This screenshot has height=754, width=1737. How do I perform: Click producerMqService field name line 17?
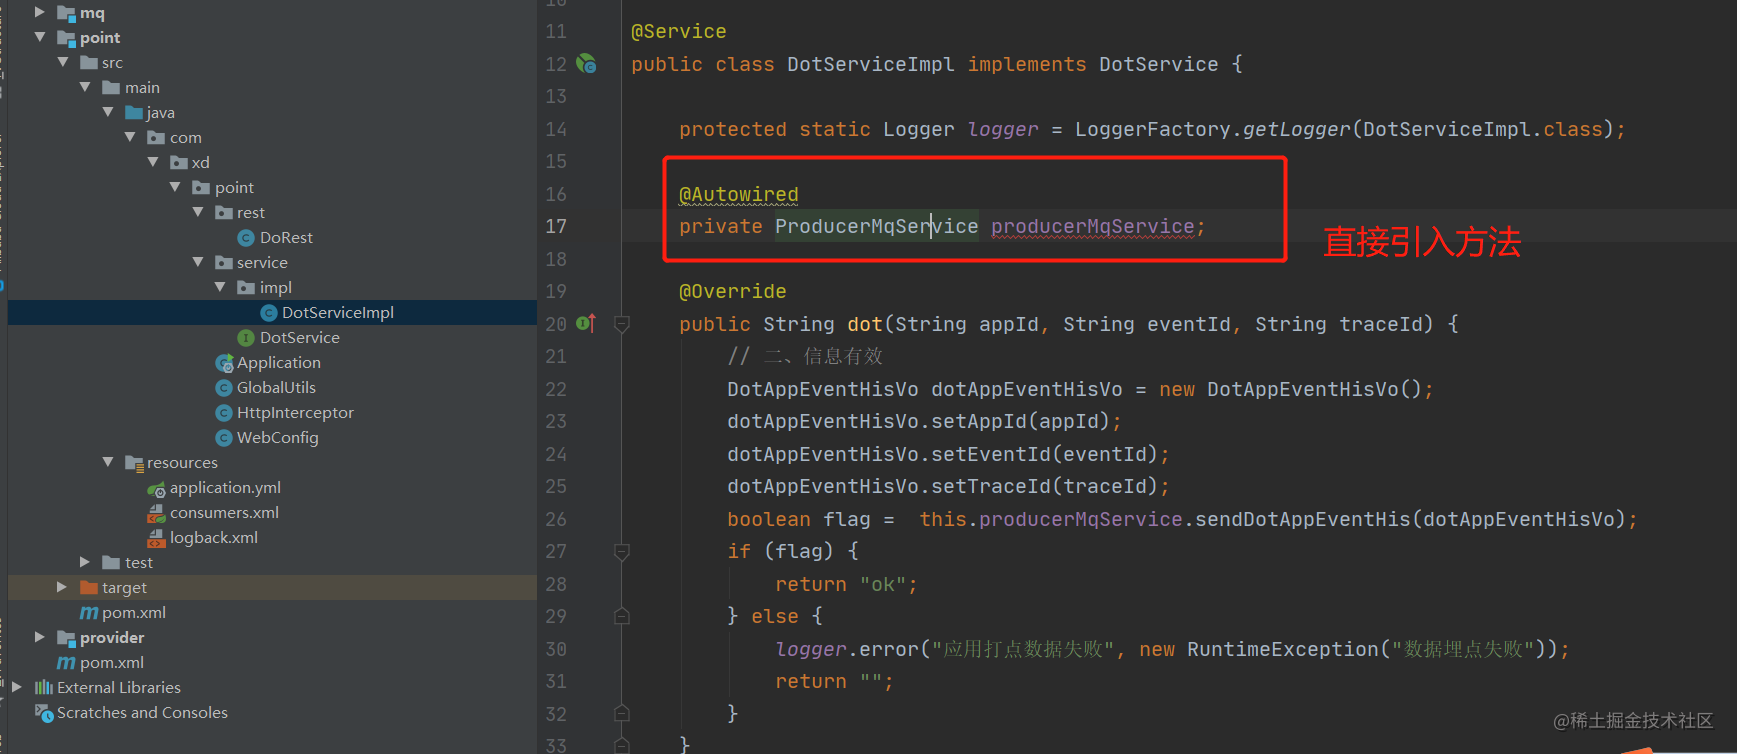coord(1093,227)
